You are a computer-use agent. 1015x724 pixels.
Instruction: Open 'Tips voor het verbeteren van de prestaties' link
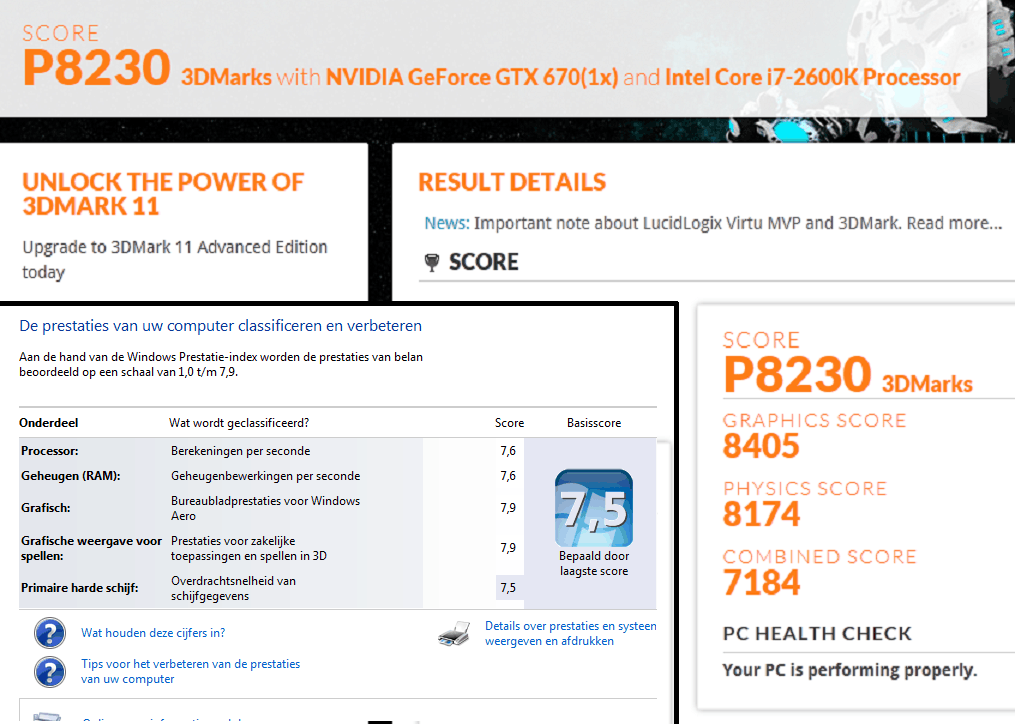[x=190, y=672]
